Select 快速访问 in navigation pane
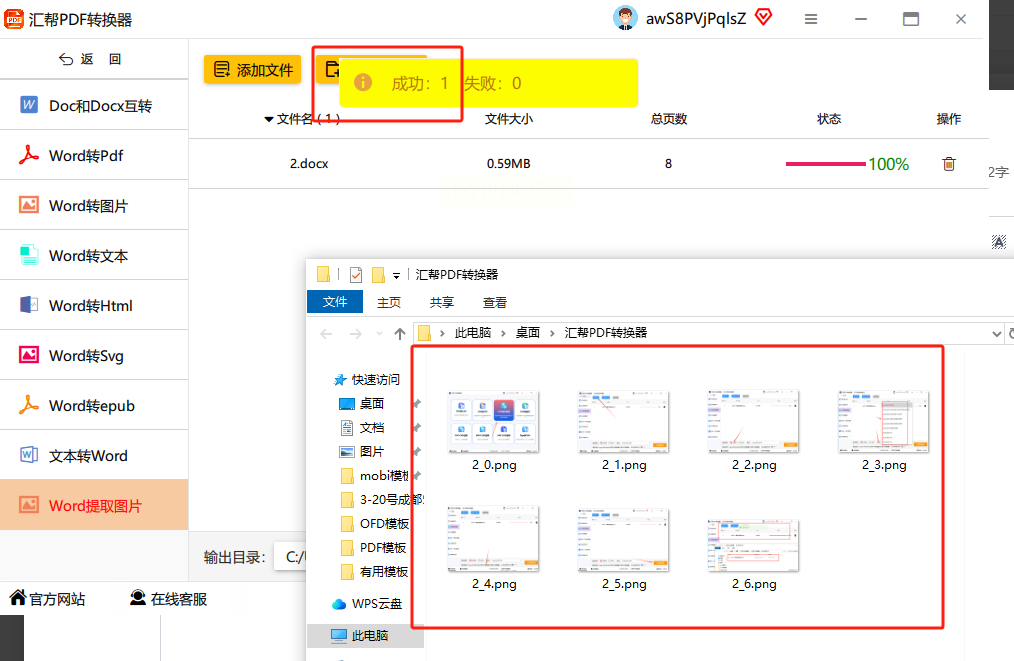Viewport: 1014px width, 661px height. click(x=366, y=379)
